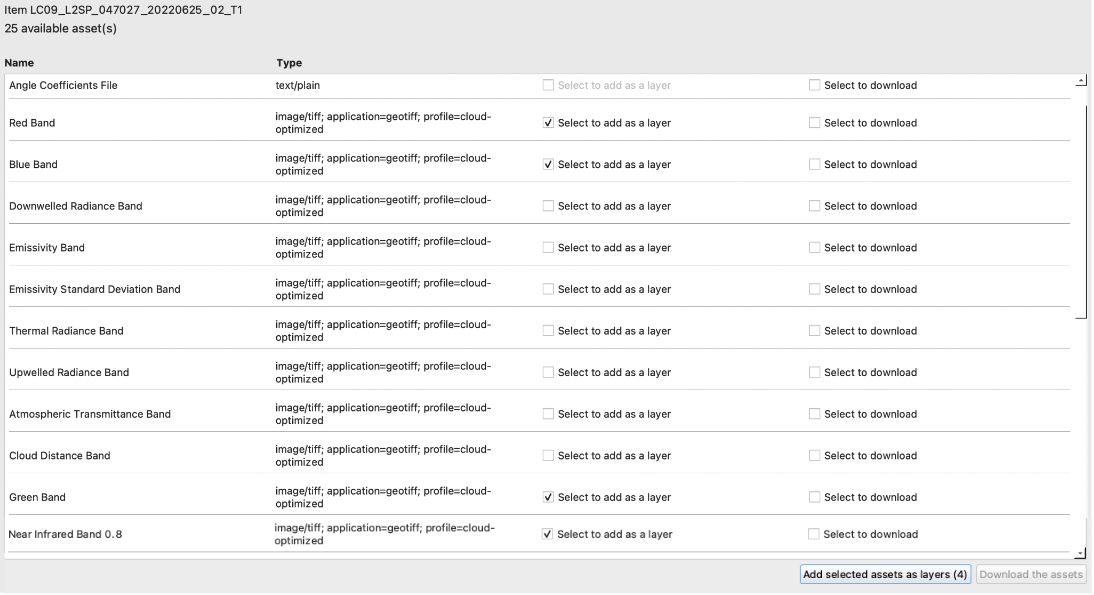The height and width of the screenshot is (595, 1094).
Task: Uncheck Blue Band add as a layer
Action: [548, 165]
